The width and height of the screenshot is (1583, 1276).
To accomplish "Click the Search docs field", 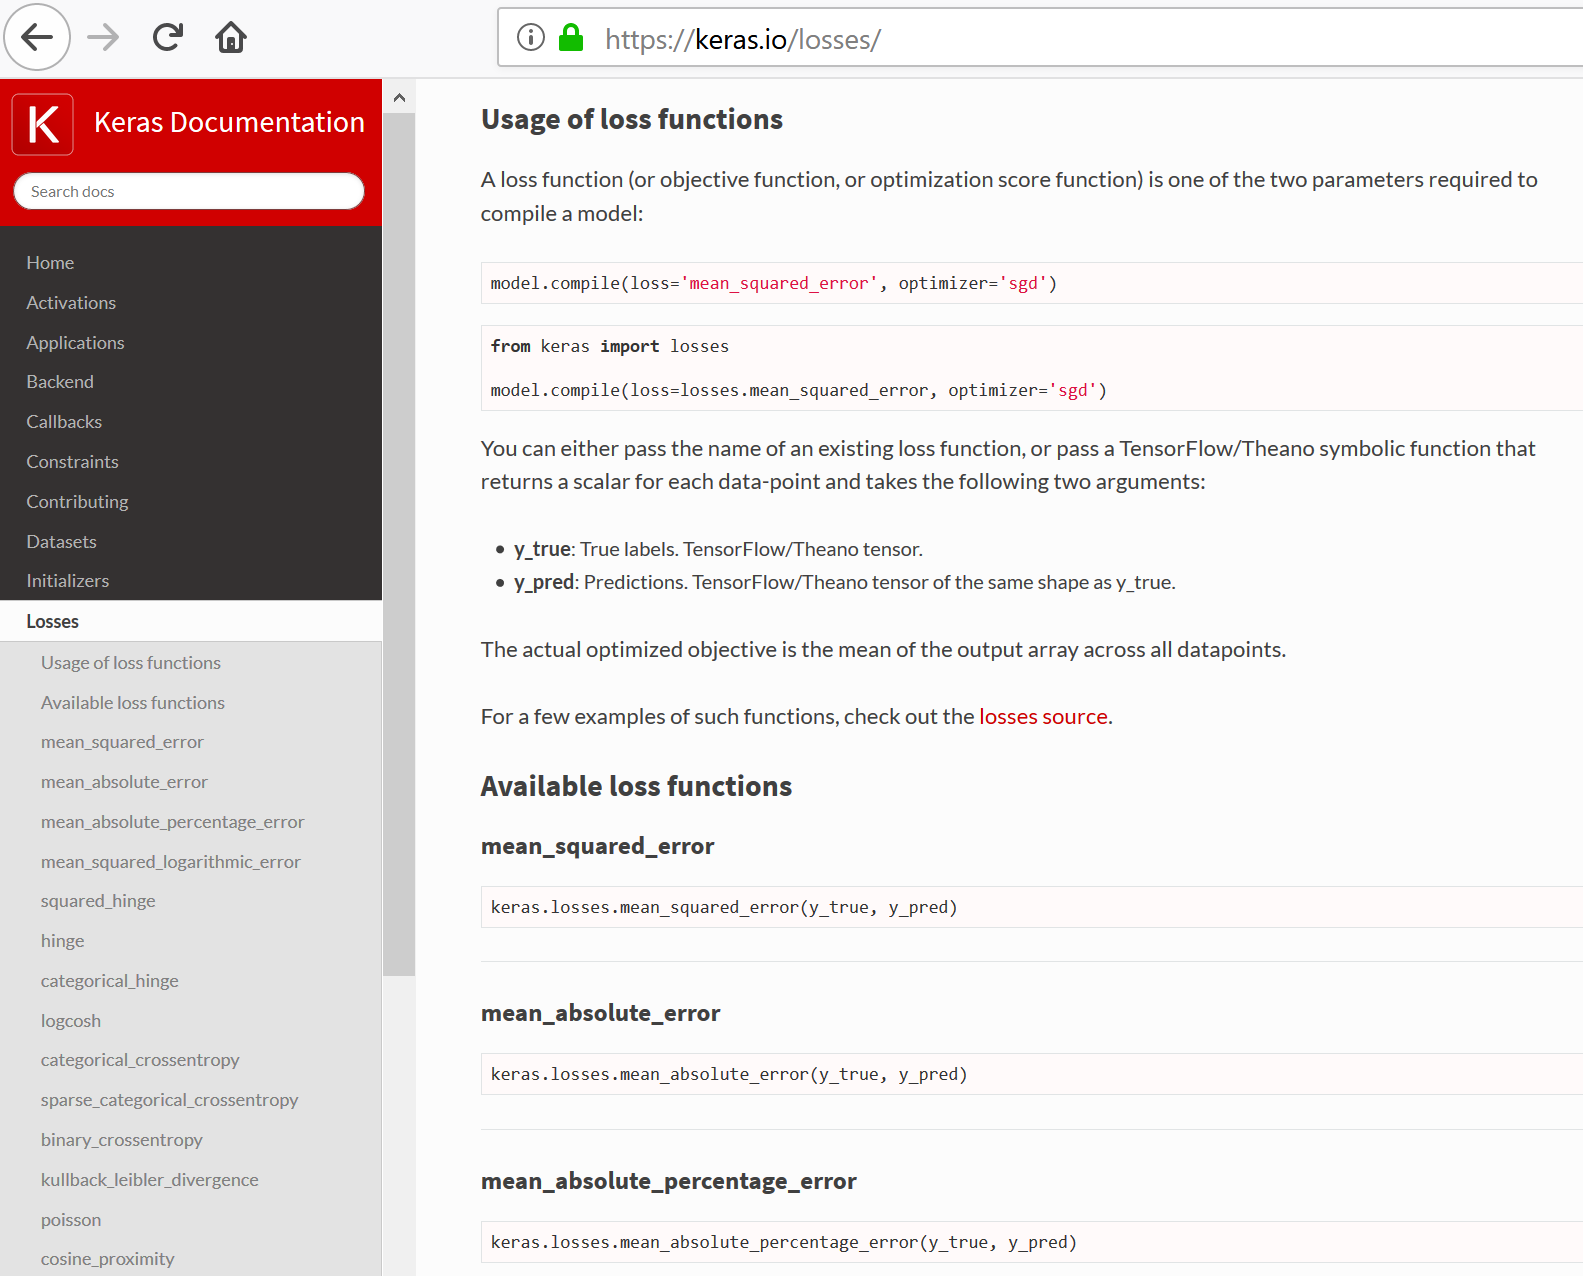I will 189,191.
